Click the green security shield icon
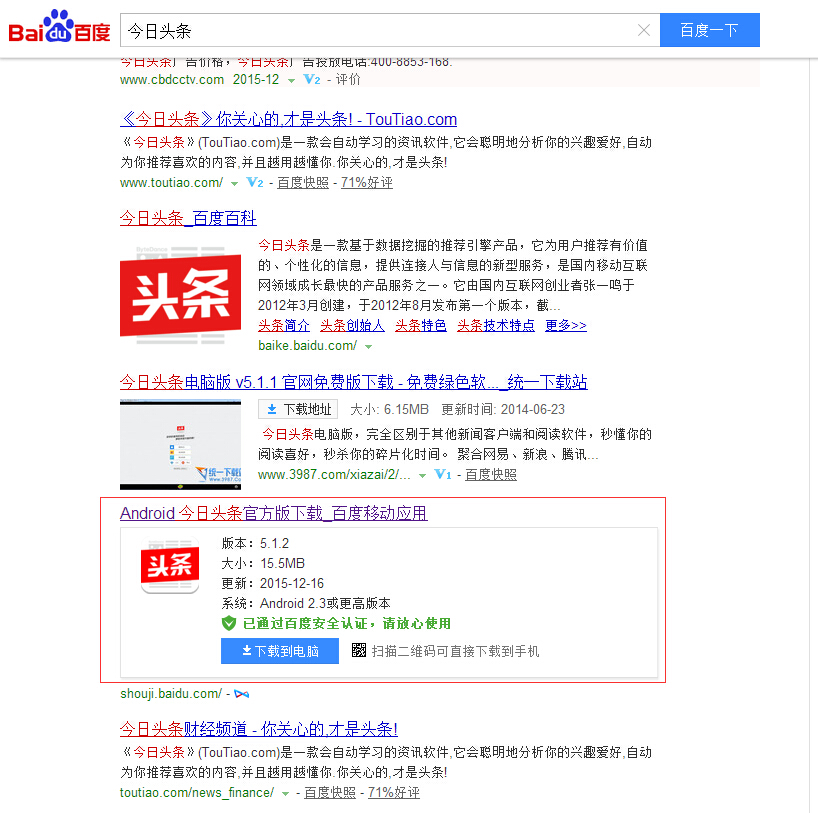 point(229,624)
